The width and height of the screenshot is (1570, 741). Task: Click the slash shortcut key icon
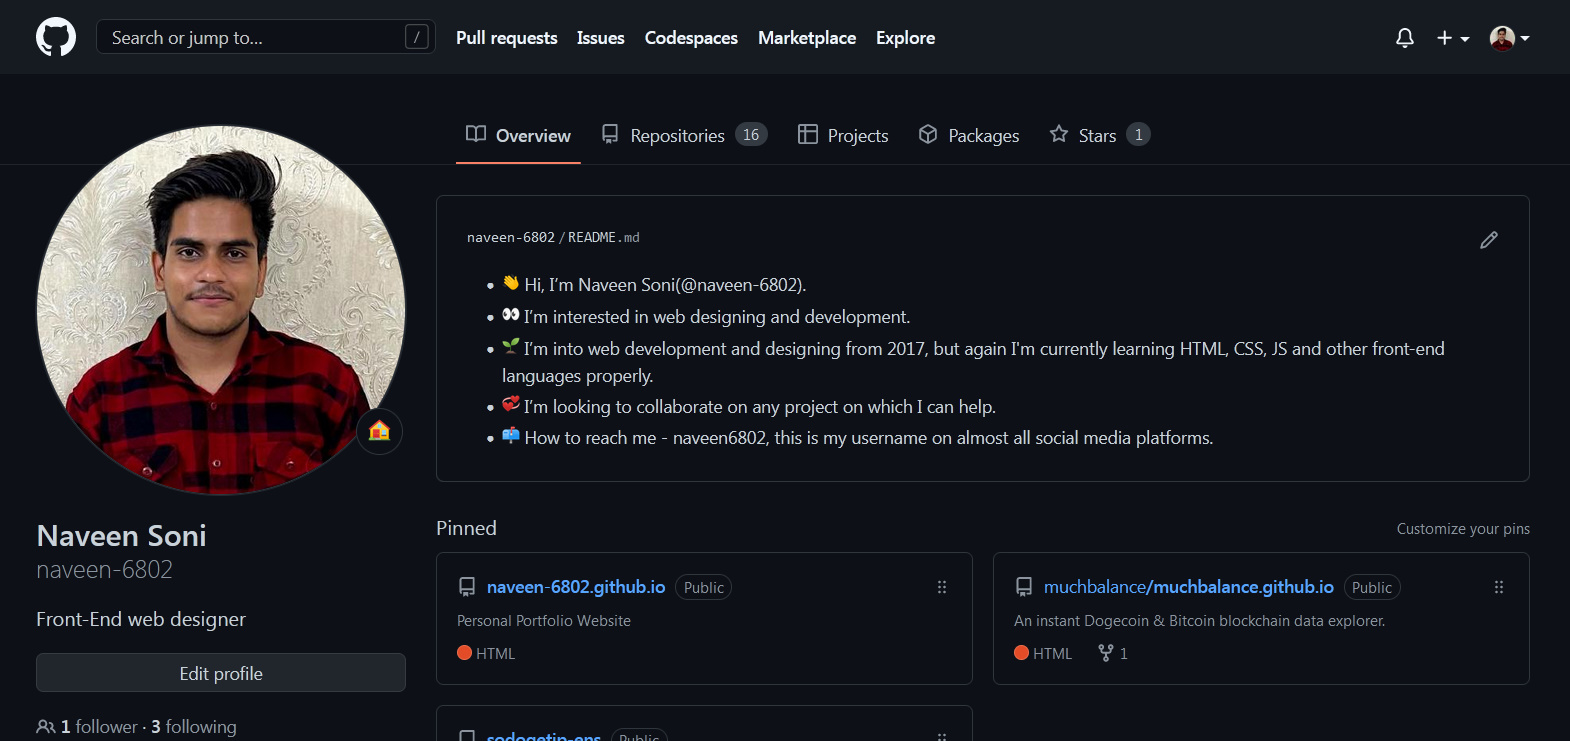417,37
